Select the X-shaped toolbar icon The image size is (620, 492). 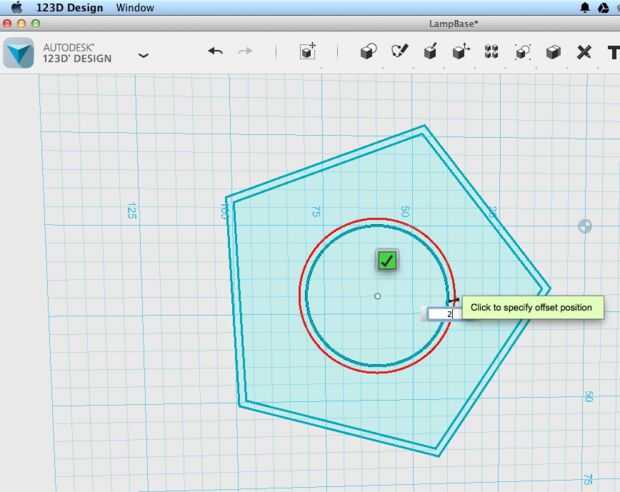584,52
